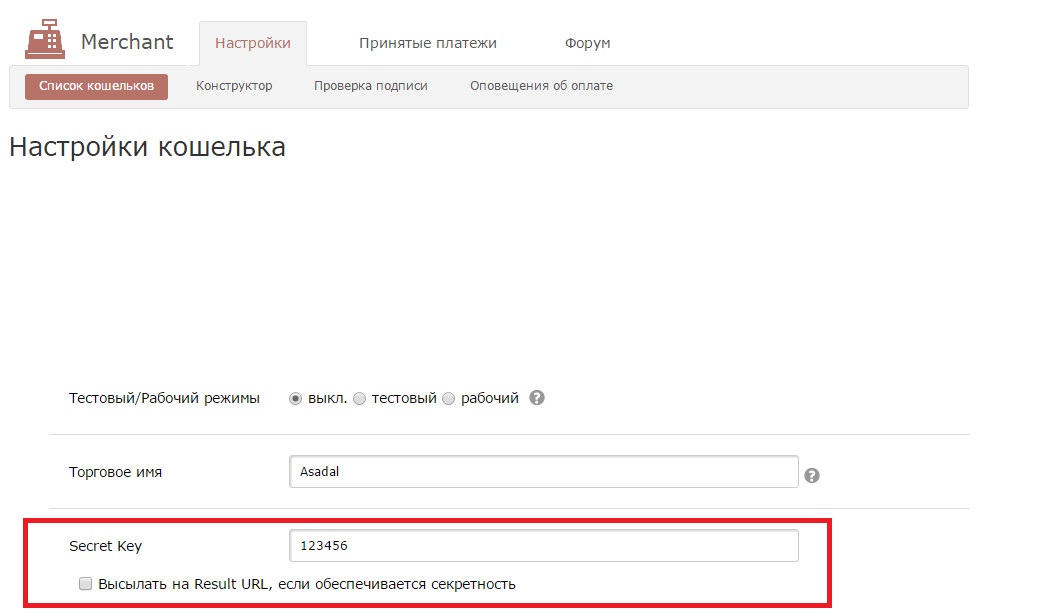Open the help tooltip next to Торговое имя field
Viewport: 1059px width, 614px height.
point(812,476)
